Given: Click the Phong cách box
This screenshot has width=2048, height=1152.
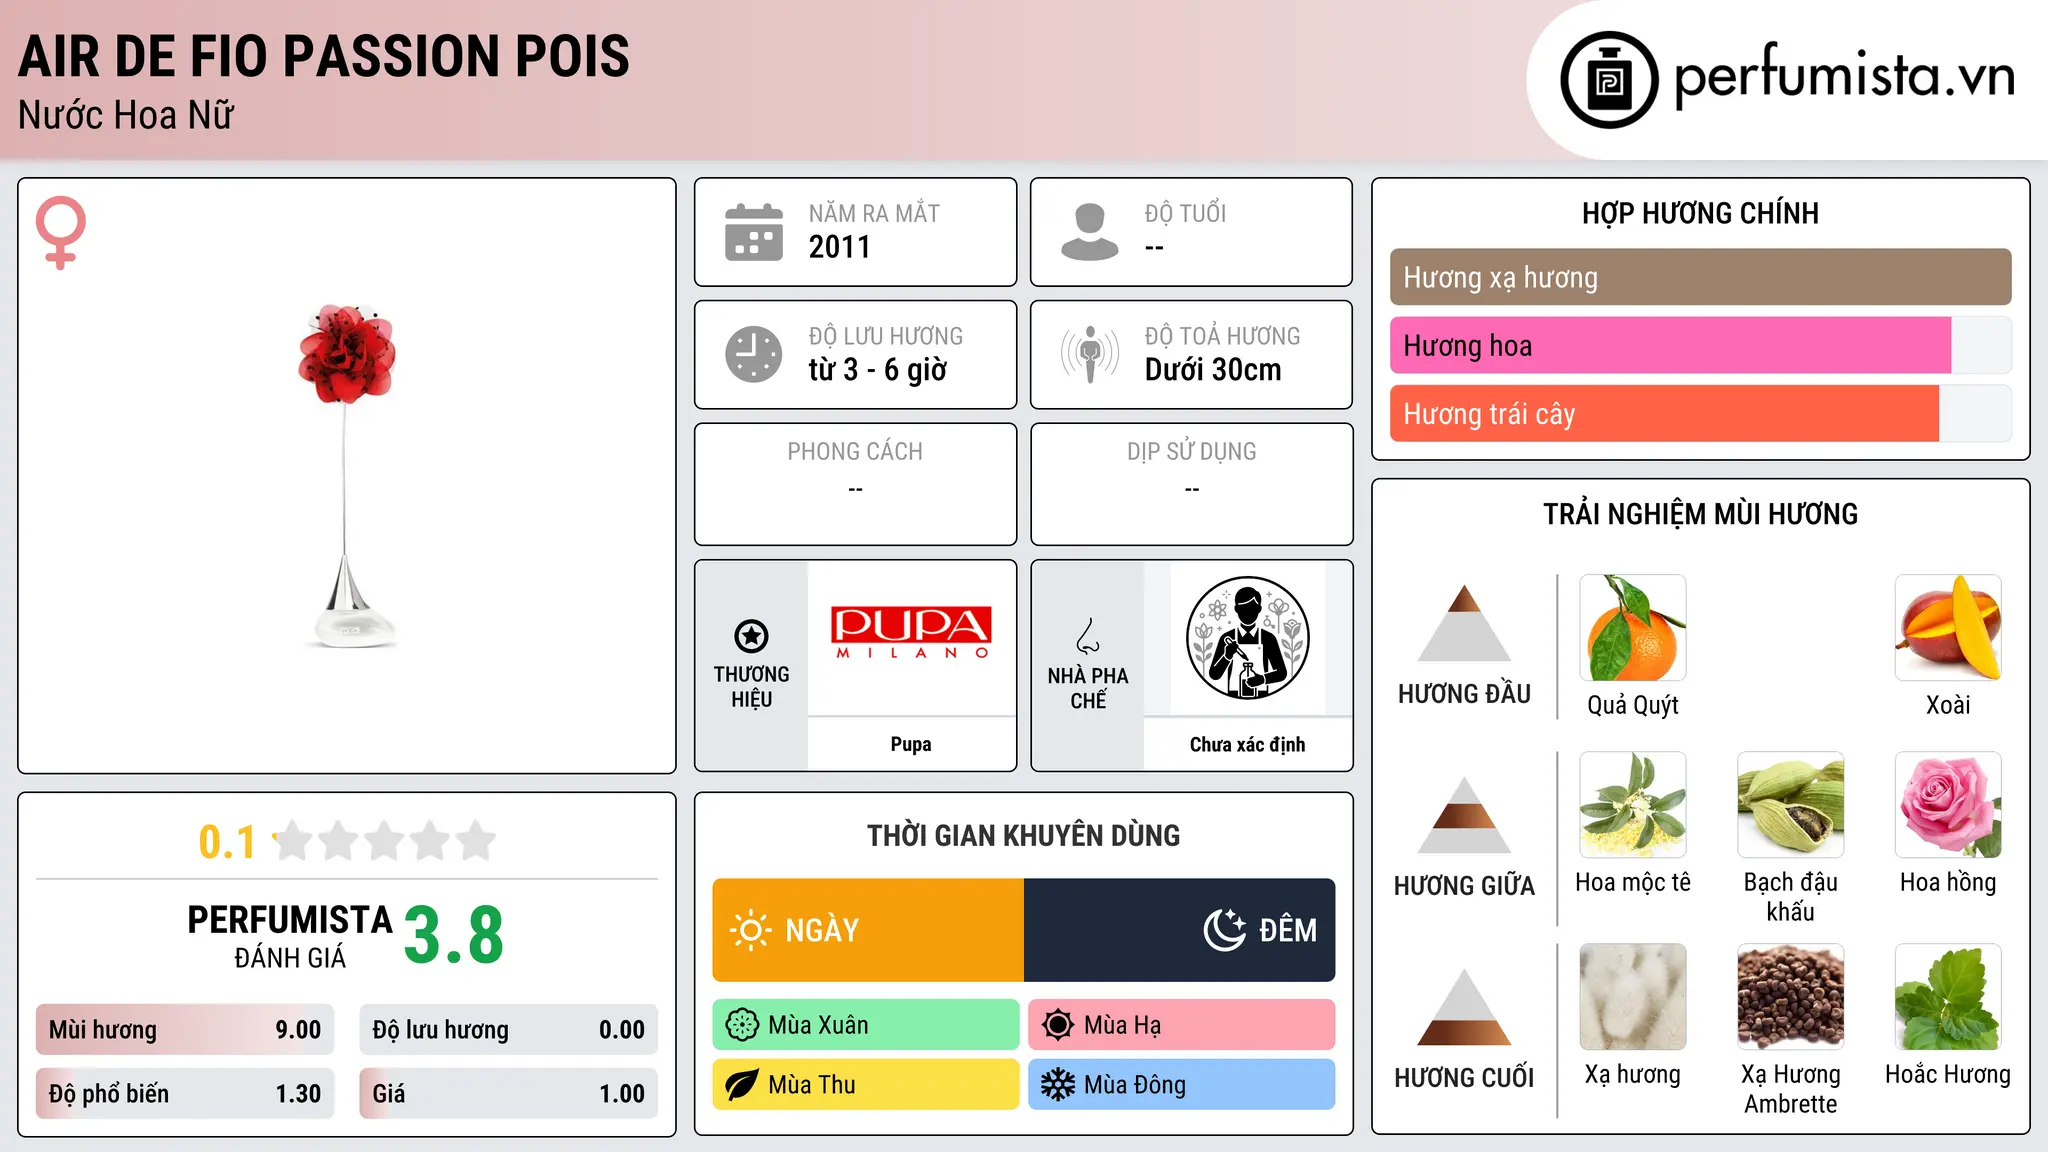Looking at the screenshot, I should tap(855, 484).
